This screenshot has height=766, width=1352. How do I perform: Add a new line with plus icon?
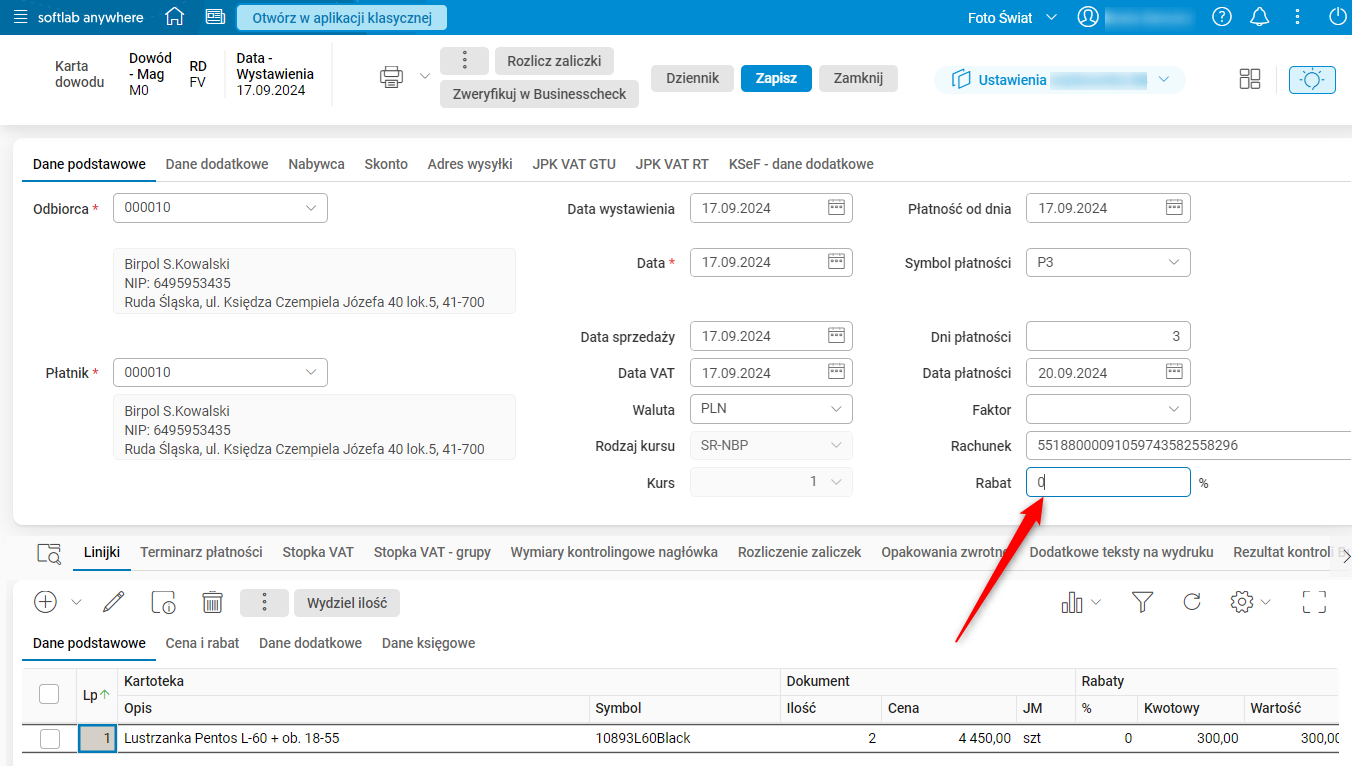tap(46, 602)
